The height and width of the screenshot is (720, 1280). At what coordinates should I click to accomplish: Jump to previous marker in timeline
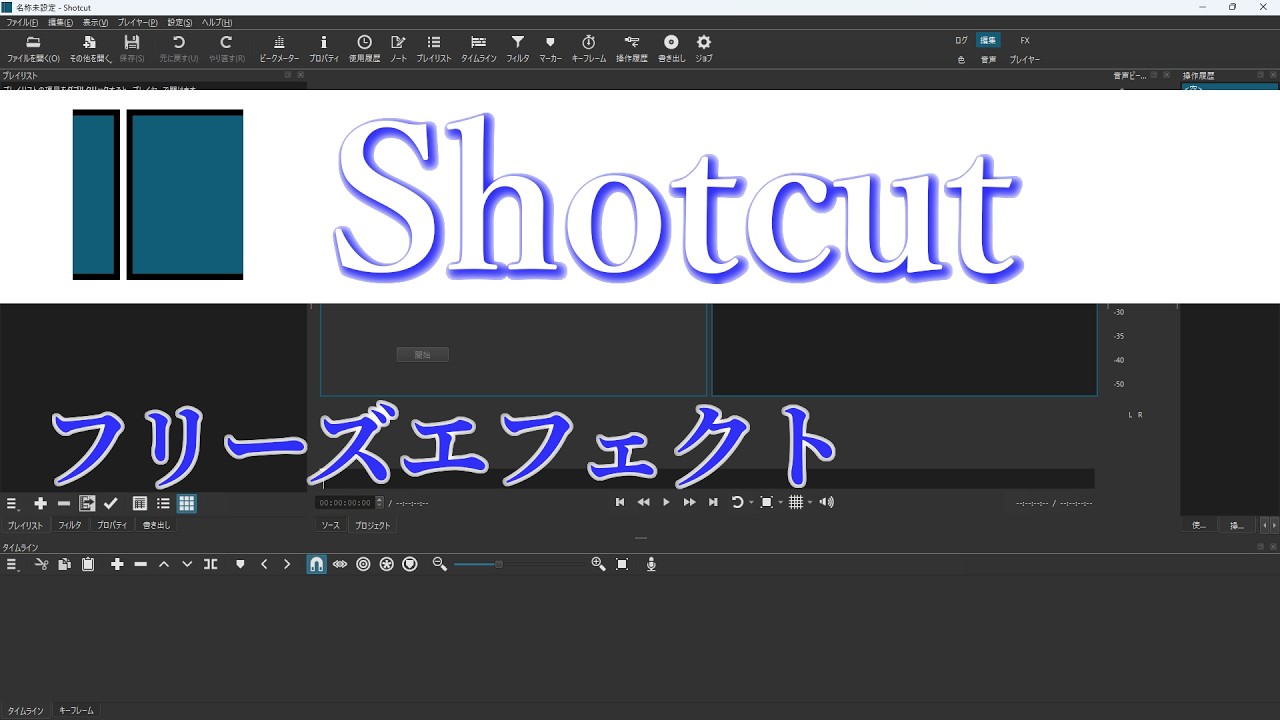264,564
